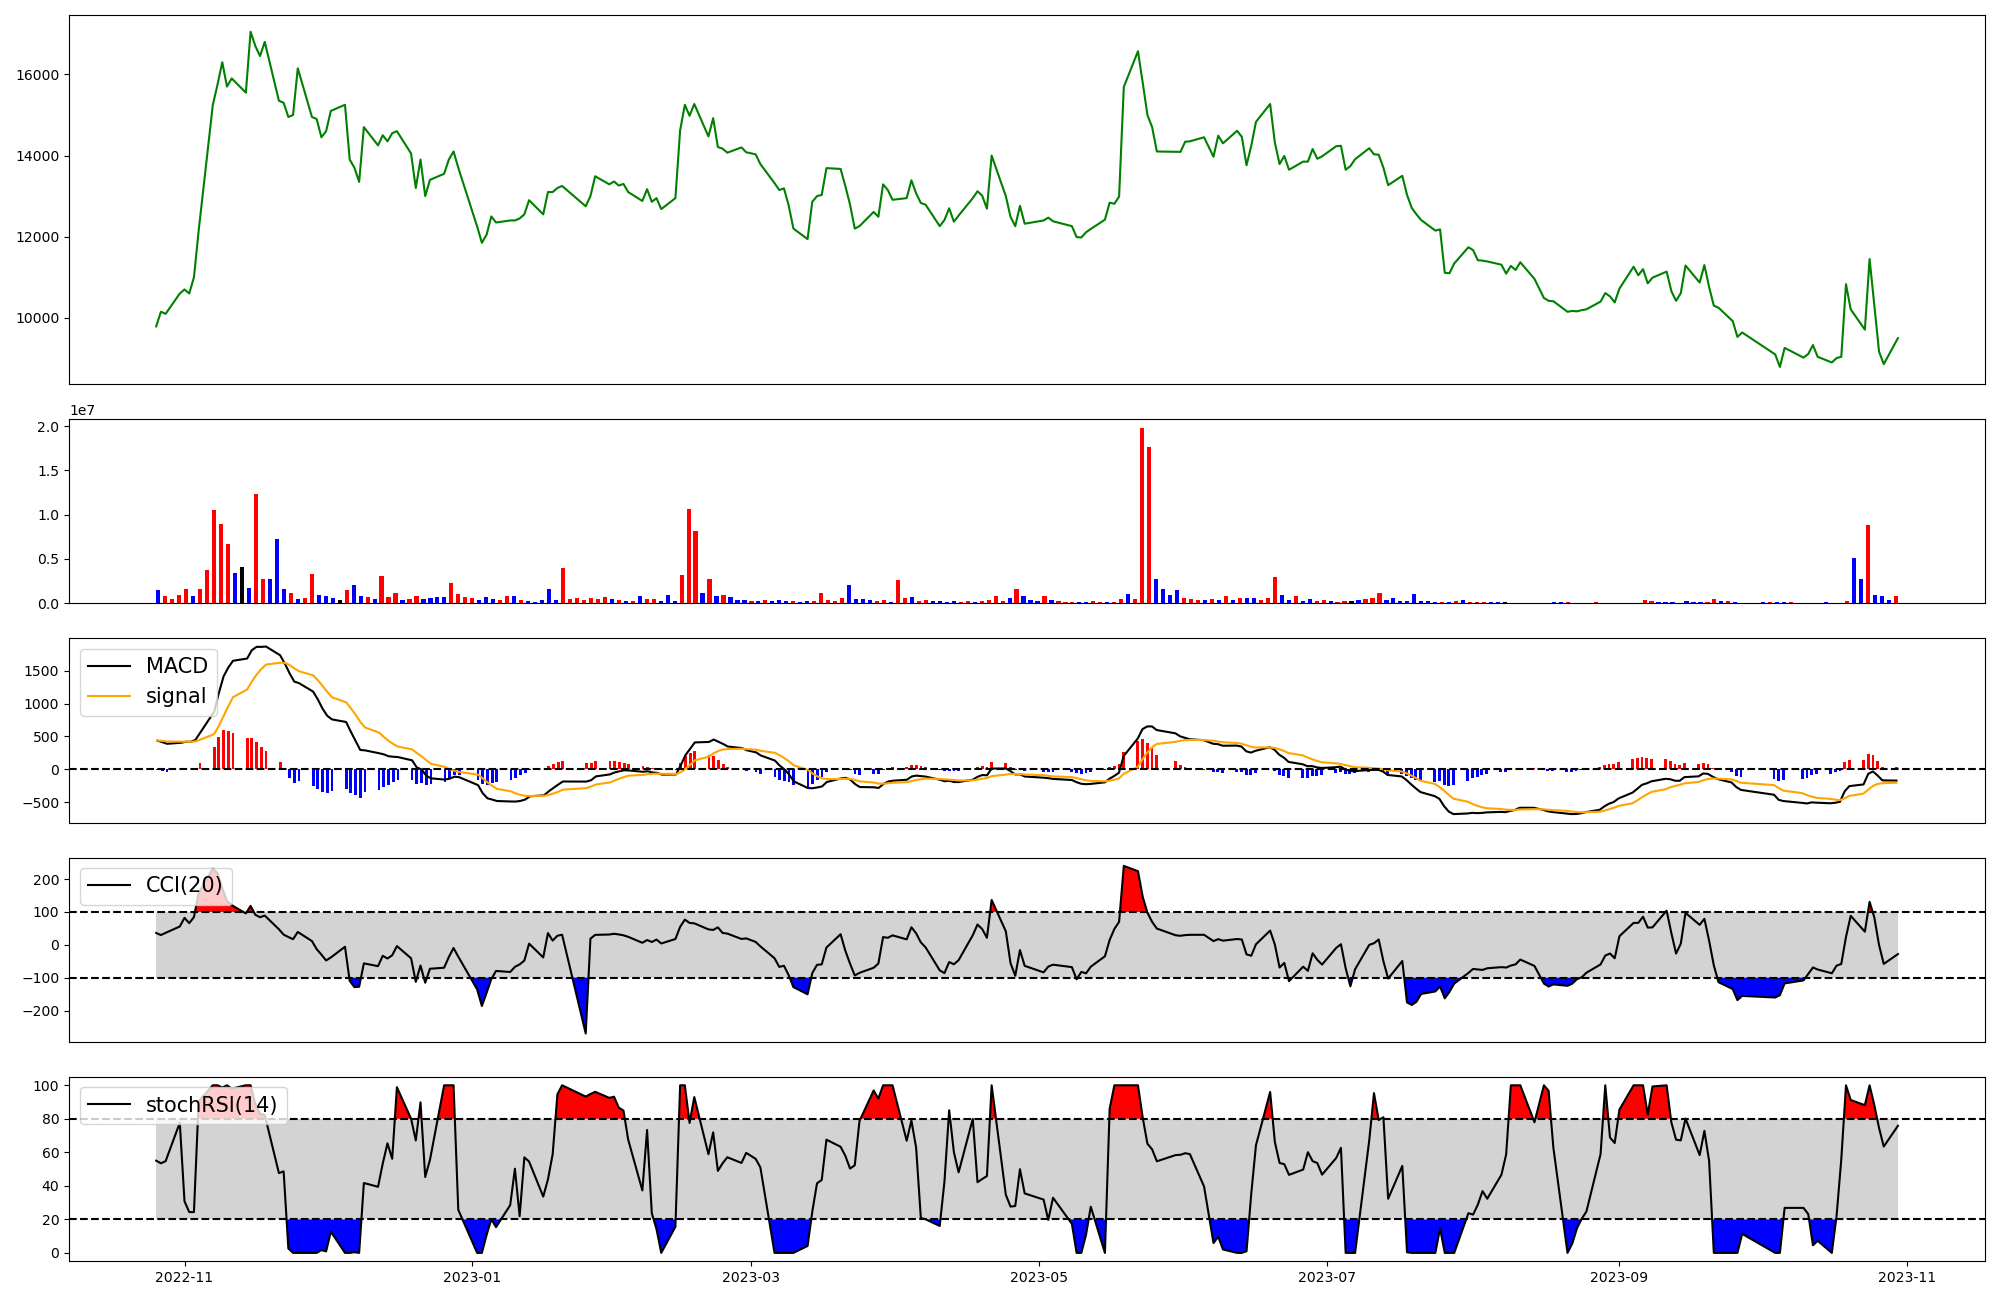The width and height of the screenshot is (2000, 1300).
Task: Click the 2023-05 x-axis date label
Action: [x=1039, y=1277]
